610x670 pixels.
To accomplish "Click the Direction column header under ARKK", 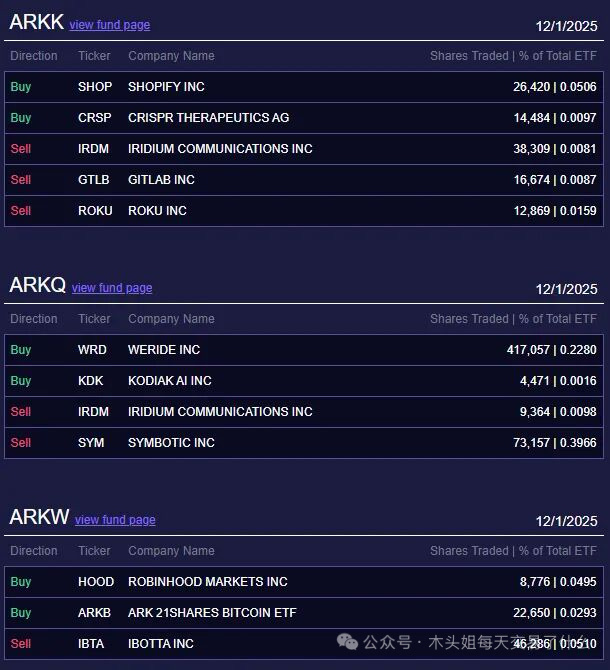I will [x=34, y=56].
